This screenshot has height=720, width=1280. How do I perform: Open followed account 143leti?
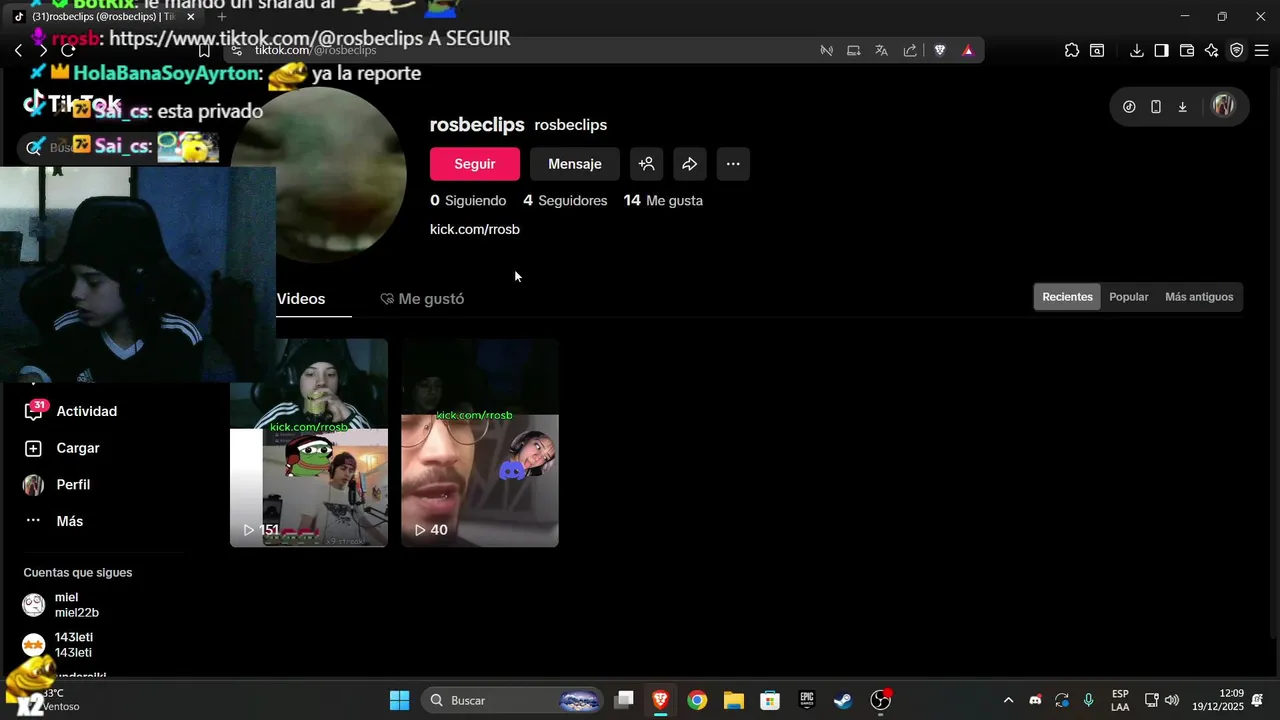tap(58, 645)
